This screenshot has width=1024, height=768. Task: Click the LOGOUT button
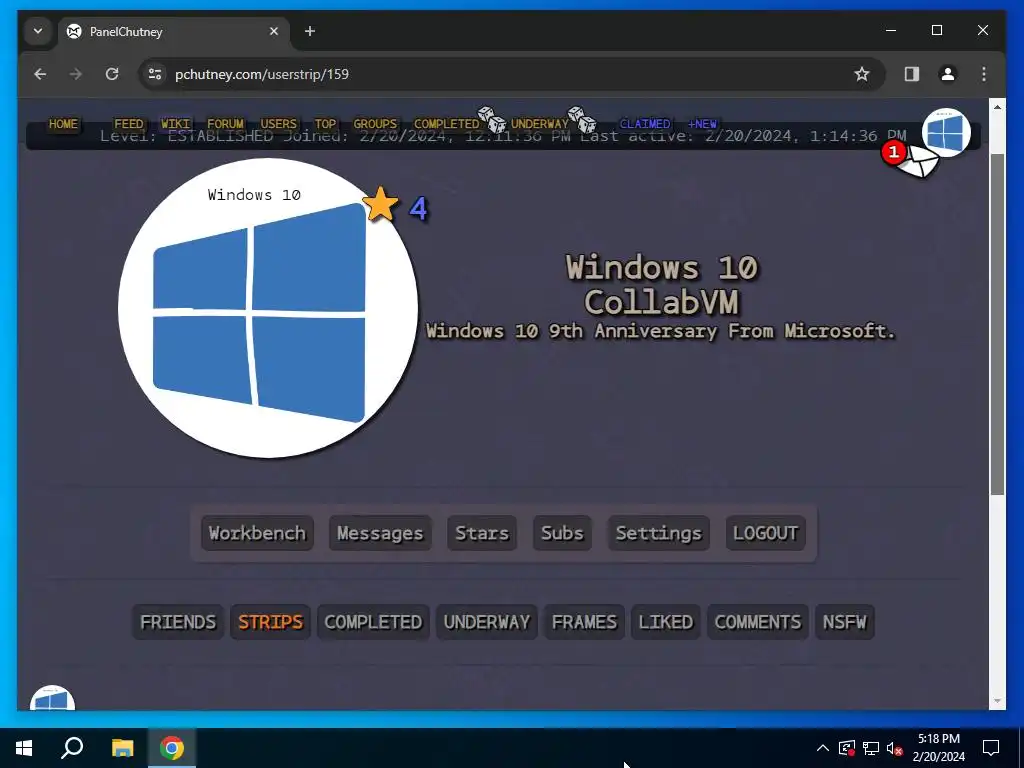[x=765, y=533]
